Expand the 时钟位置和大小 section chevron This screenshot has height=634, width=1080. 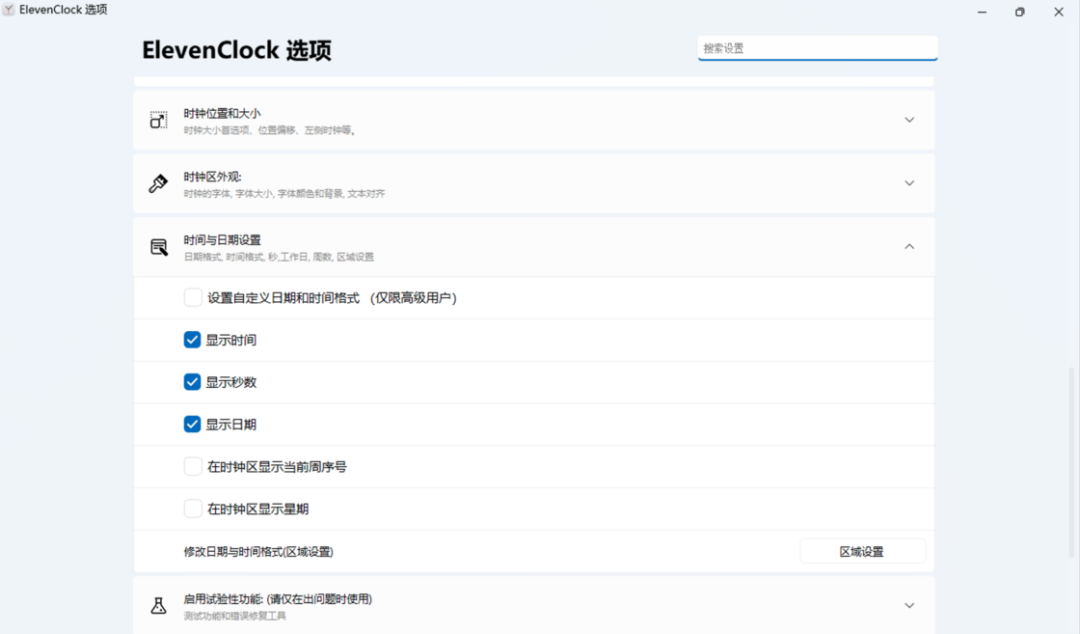[x=909, y=120]
